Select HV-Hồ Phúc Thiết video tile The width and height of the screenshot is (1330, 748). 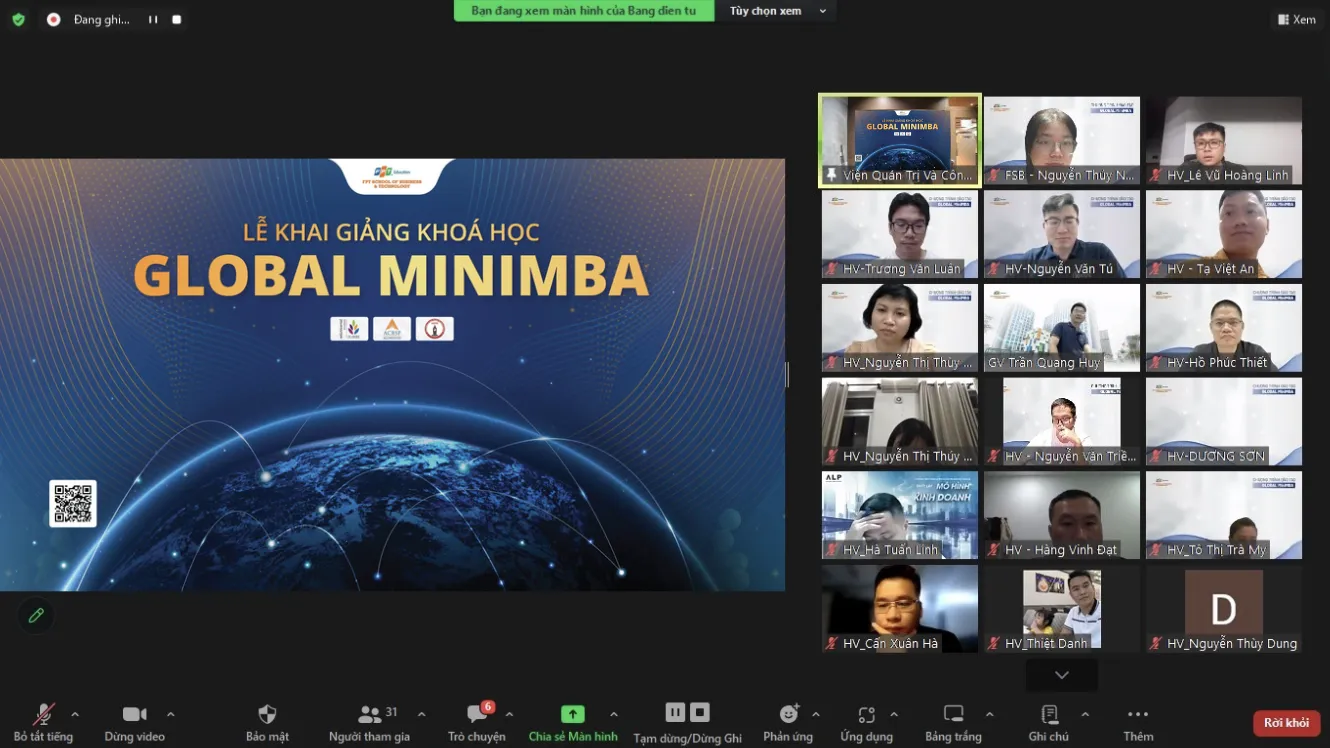pyautogui.click(x=1224, y=328)
